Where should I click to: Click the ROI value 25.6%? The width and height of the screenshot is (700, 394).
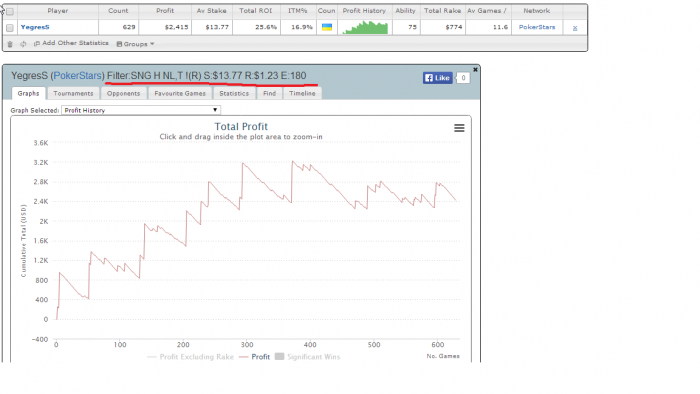266,27
